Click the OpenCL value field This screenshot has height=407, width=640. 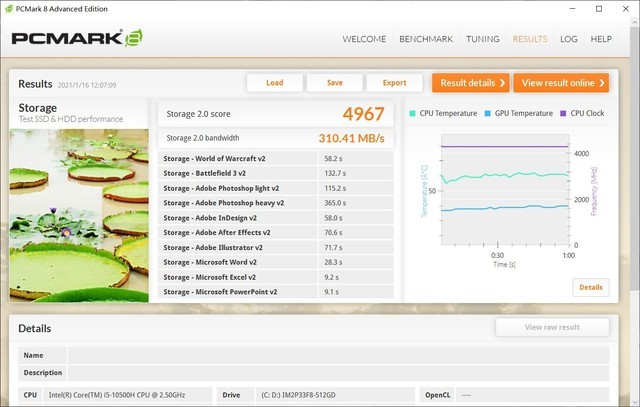point(533,395)
